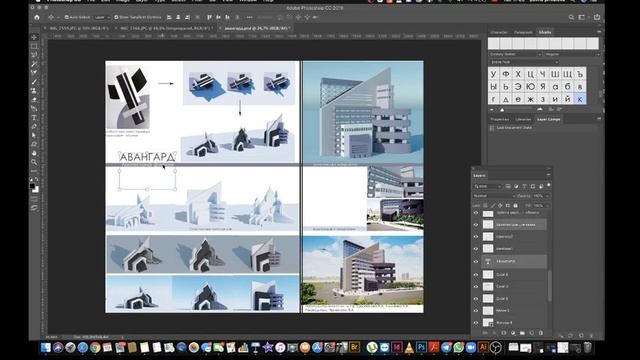Select the Move tool in the toolbar
The width and height of the screenshot is (640, 360).
tap(34, 38)
